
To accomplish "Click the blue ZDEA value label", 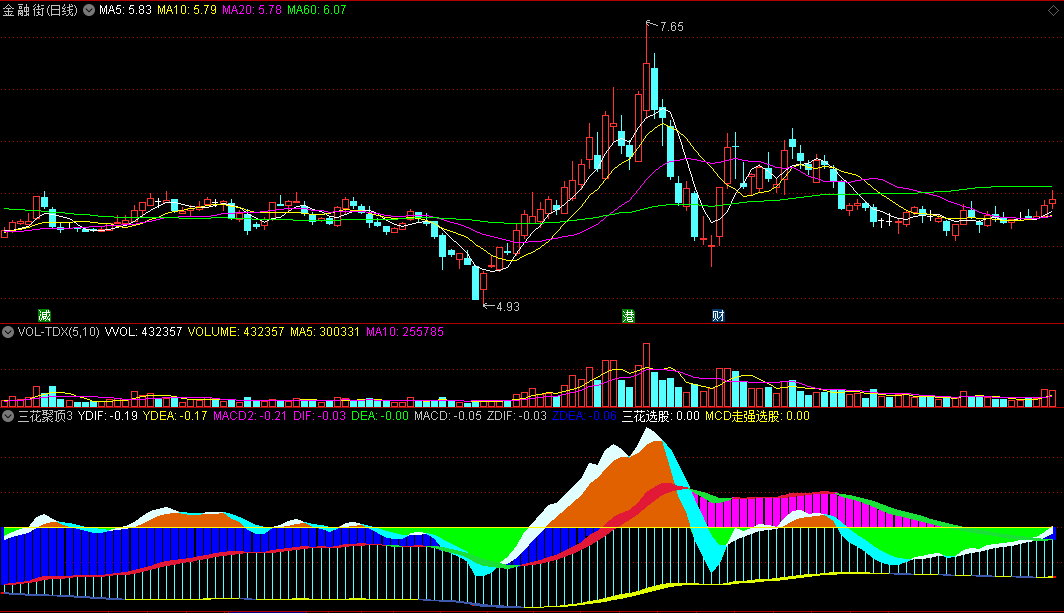I will [x=584, y=416].
